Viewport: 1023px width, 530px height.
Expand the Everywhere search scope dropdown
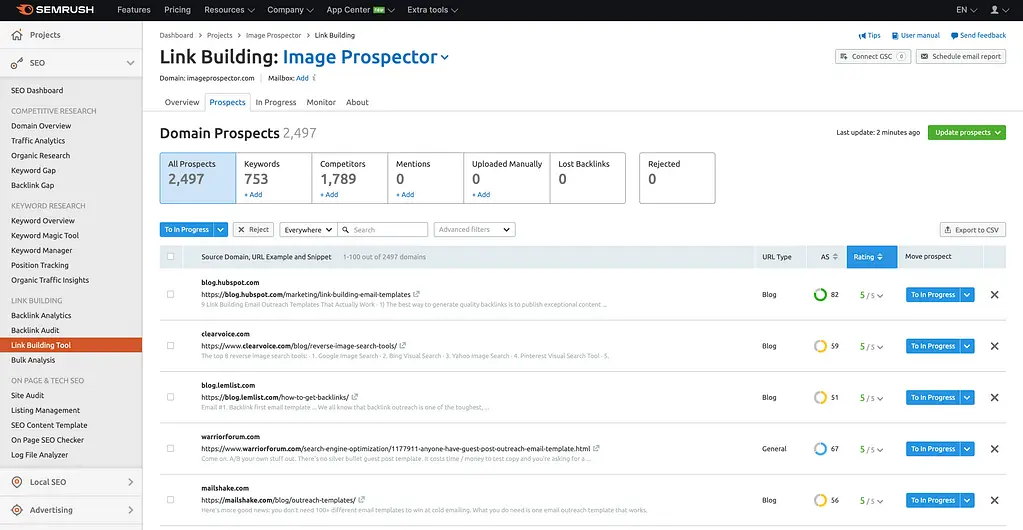pos(308,230)
